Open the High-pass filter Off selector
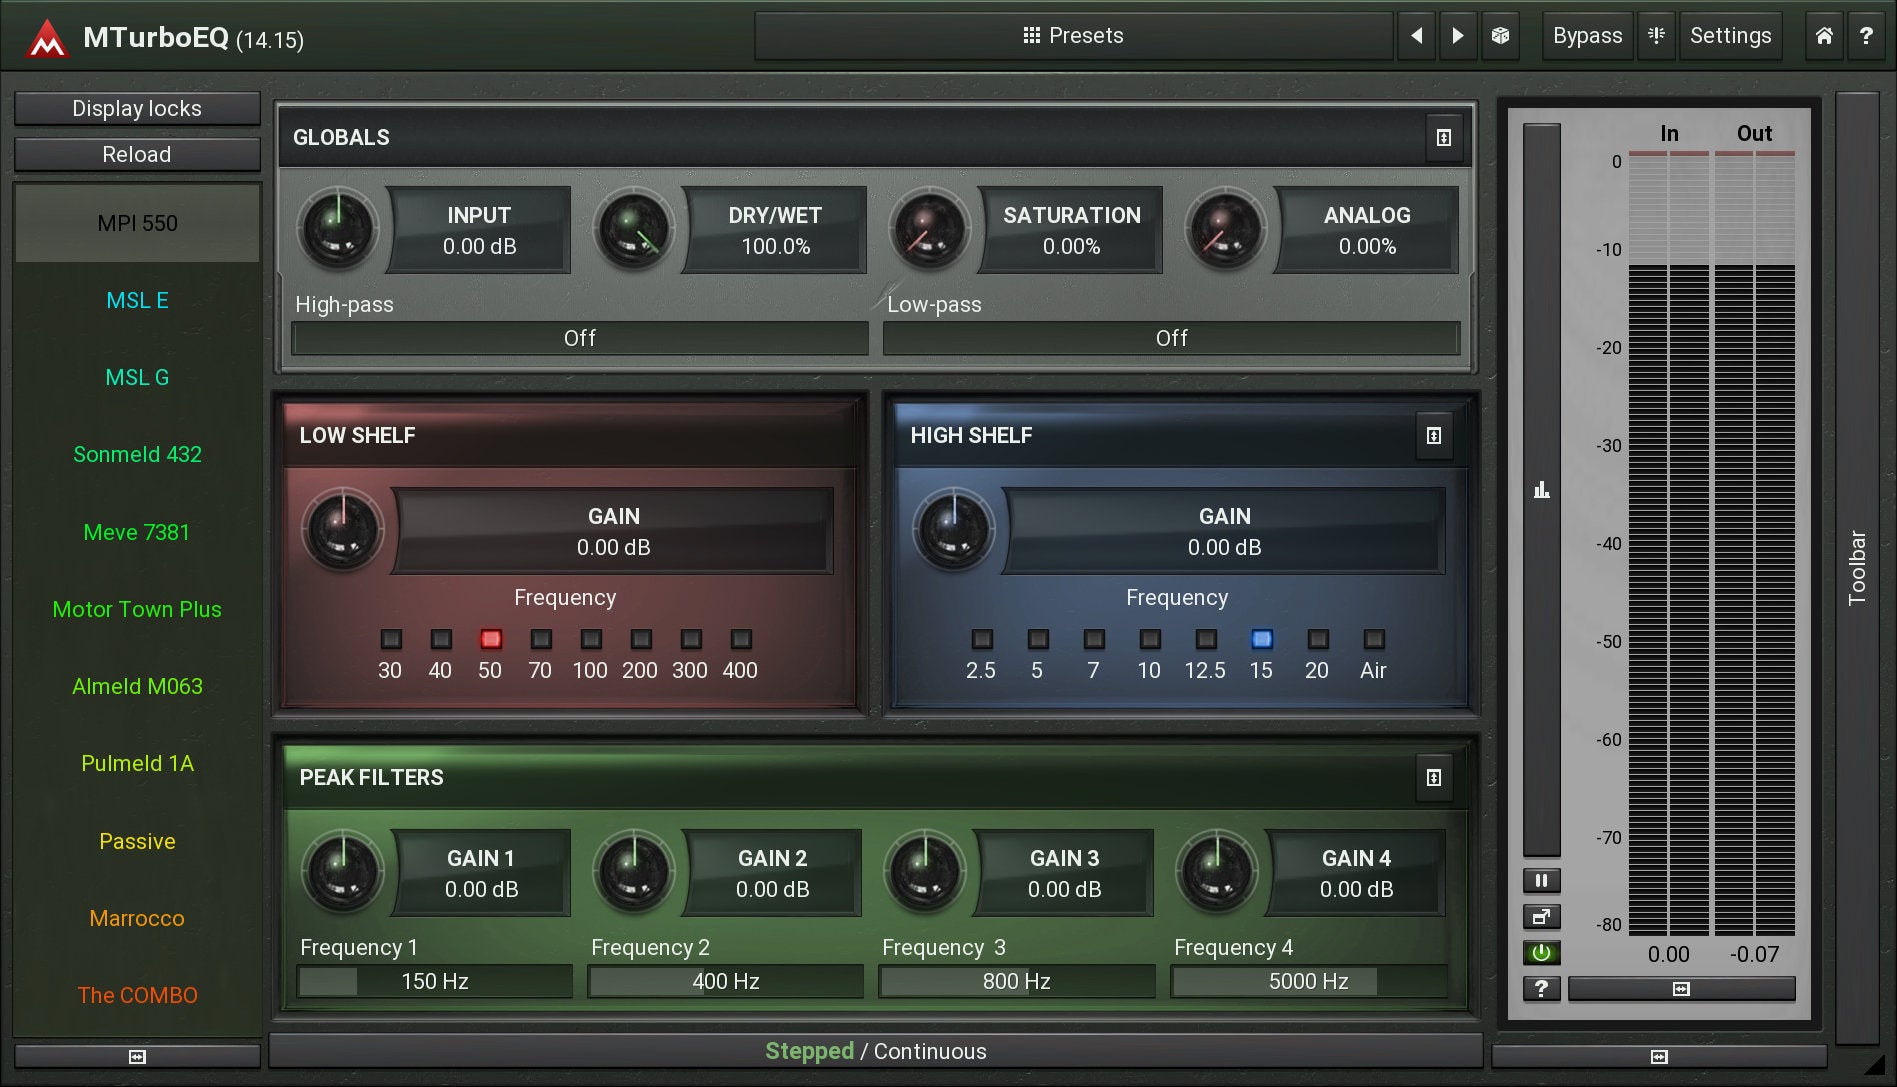Viewport: 1897px width, 1087px height. pos(579,338)
